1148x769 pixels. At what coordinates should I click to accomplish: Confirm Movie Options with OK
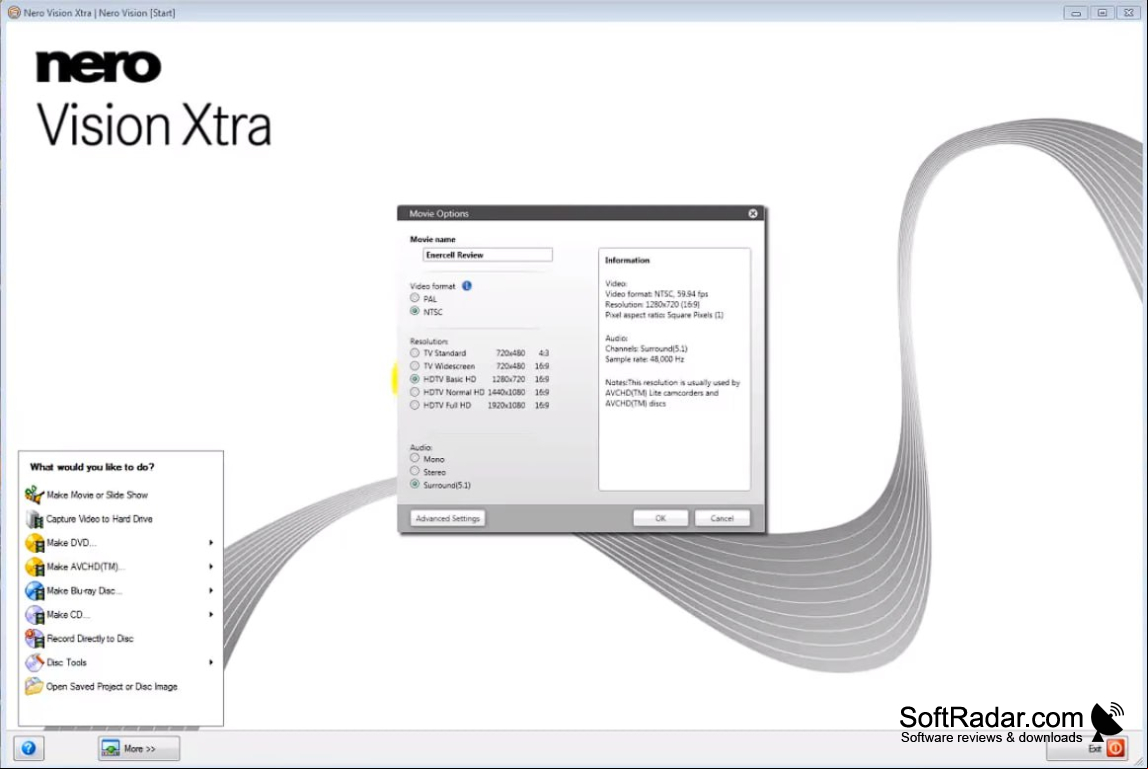(x=660, y=519)
